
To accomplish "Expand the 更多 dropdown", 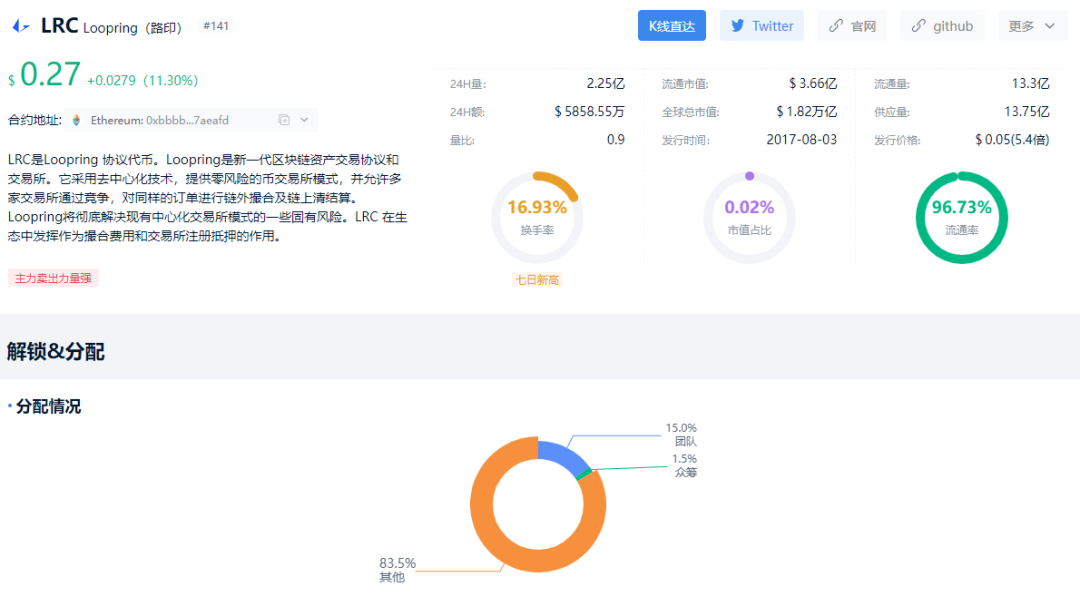I will [x=1031, y=25].
